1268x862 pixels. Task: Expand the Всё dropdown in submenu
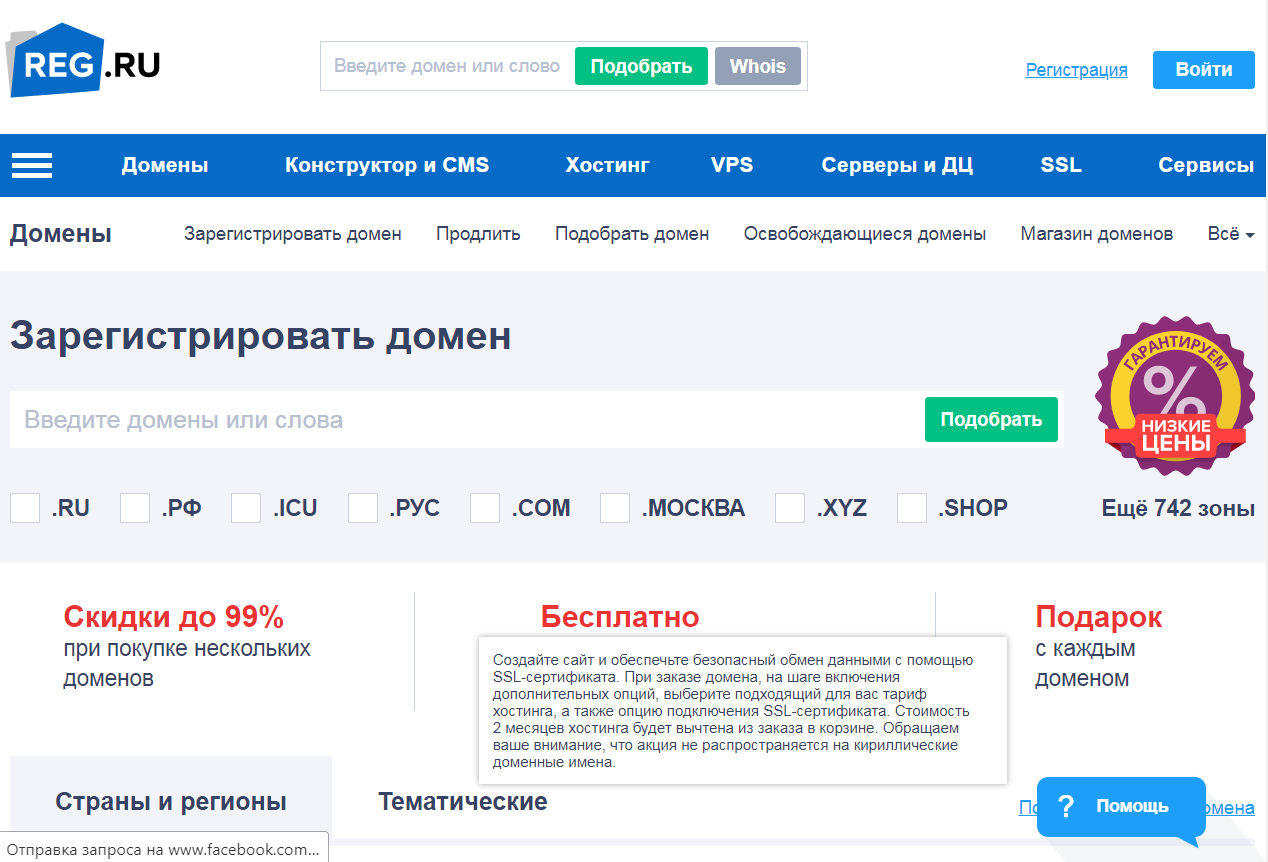1230,234
